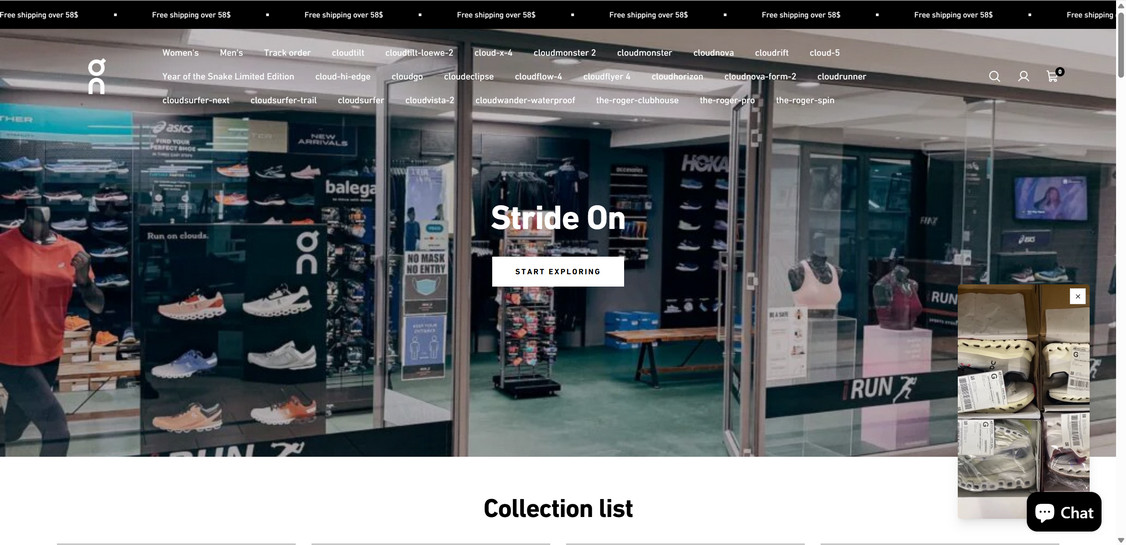Click the page vertical scrollbar
The width and height of the screenshot is (1126, 545).
pos(1121,273)
